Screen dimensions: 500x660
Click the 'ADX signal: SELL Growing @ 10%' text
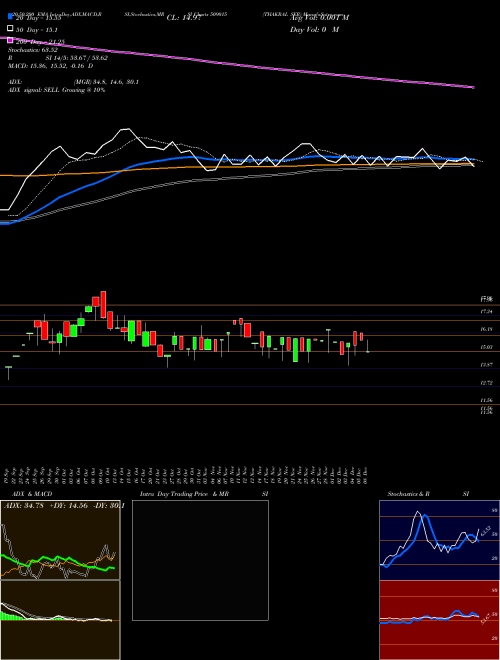pos(56,90)
